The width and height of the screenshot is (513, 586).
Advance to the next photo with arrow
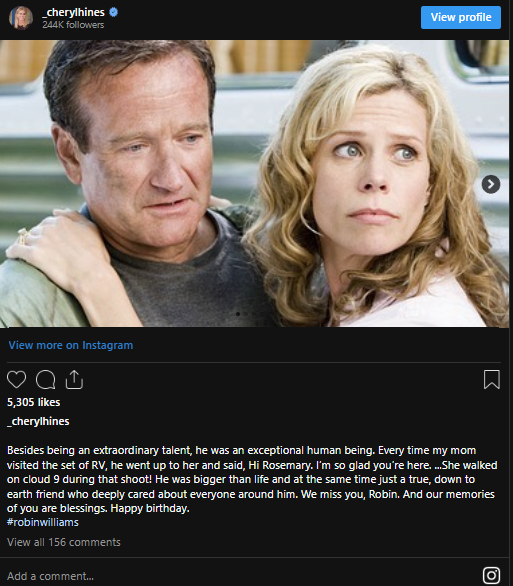click(491, 184)
